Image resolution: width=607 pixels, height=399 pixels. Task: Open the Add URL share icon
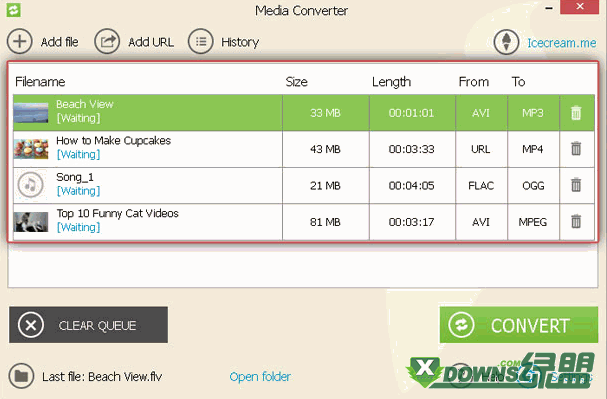point(107,41)
